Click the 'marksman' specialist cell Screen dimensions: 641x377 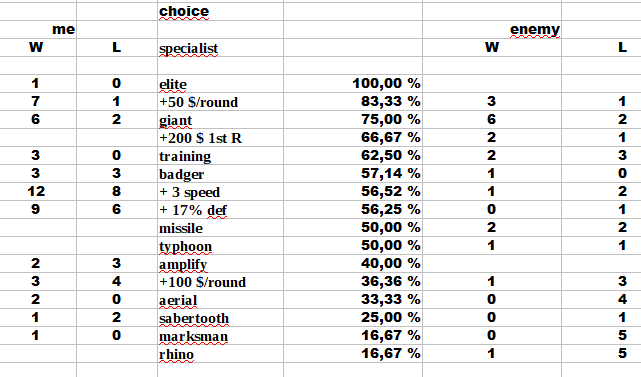[220, 335]
